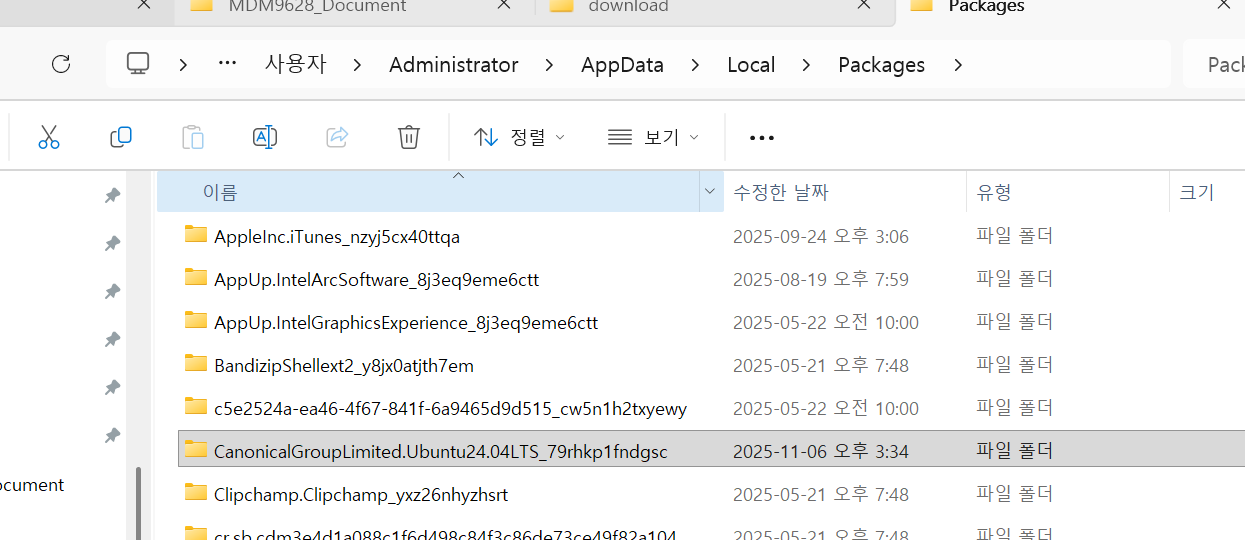This screenshot has width=1245, height=540.
Task: Expand the chevron after Administrator in the path
Action: coord(549,65)
